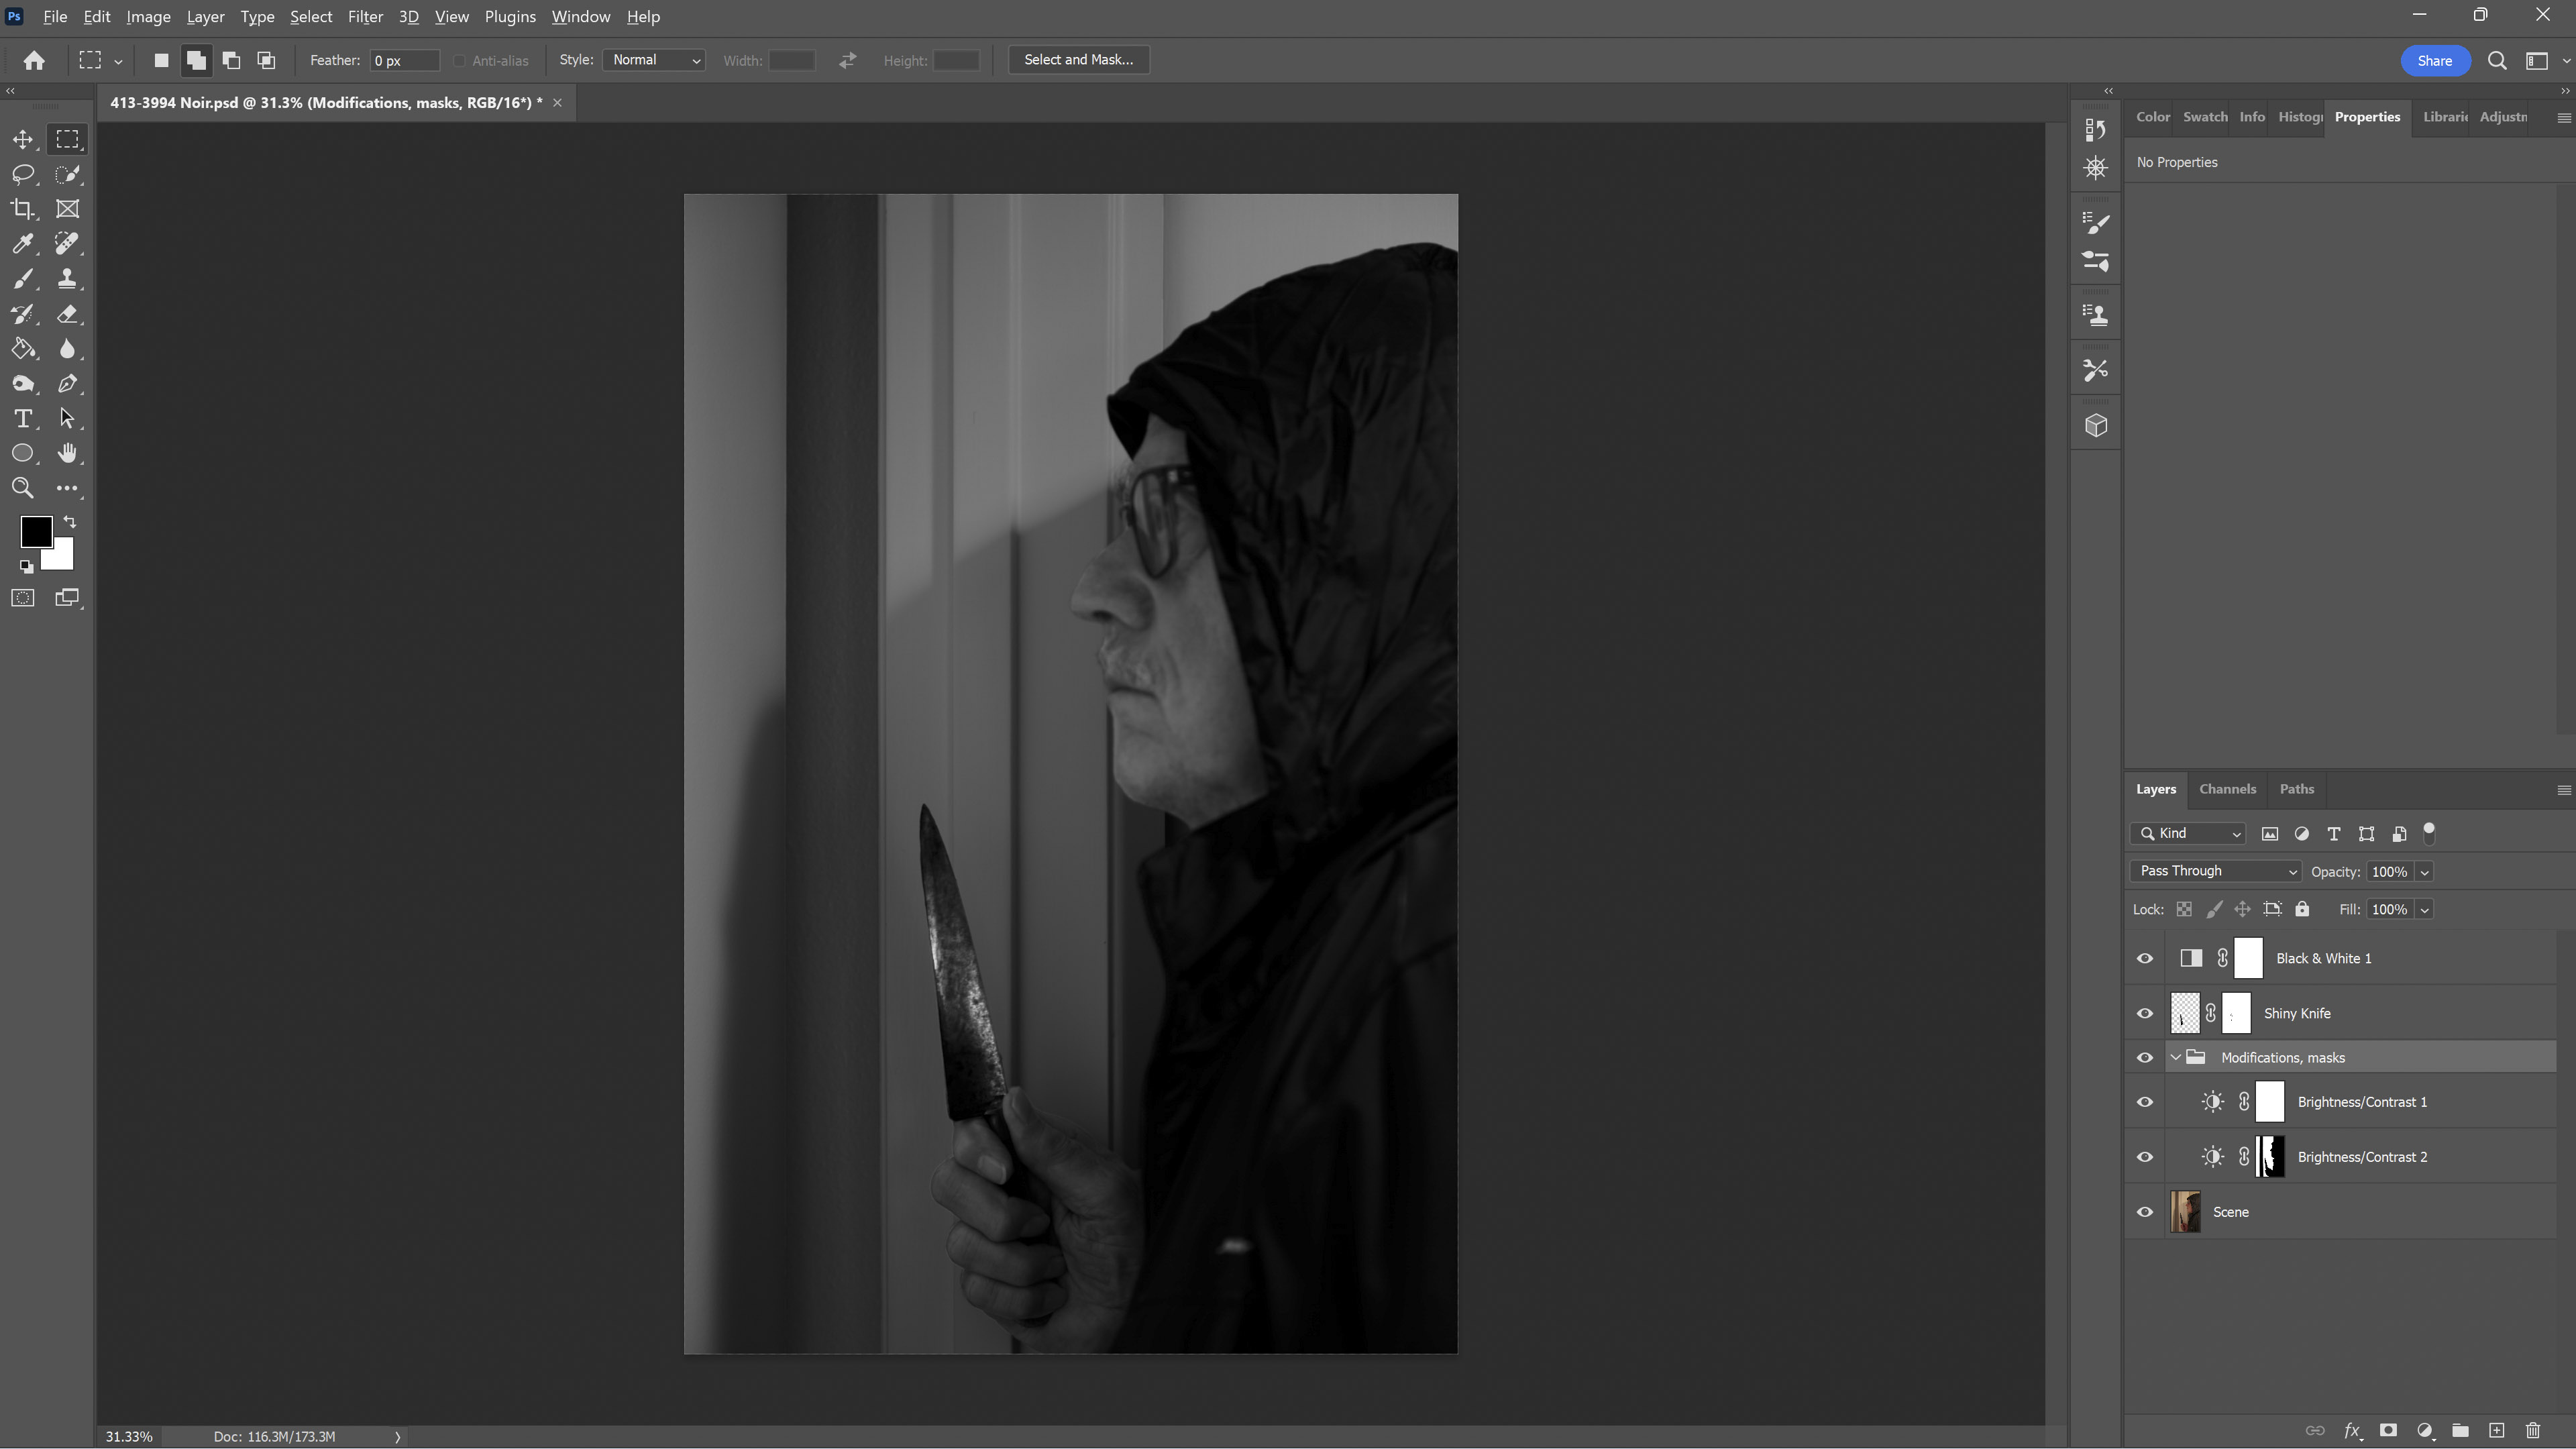The width and height of the screenshot is (2576, 1449).
Task: Add a new adjustment layer icon
Action: [x=2424, y=1431]
